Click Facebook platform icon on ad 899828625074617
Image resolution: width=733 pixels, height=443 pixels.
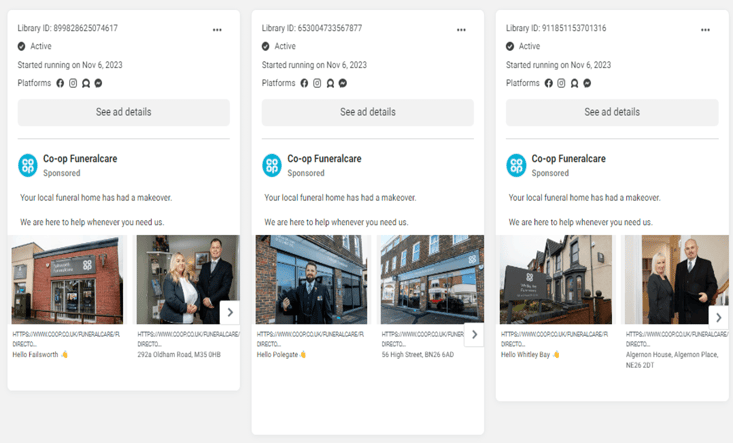click(60, 83)
